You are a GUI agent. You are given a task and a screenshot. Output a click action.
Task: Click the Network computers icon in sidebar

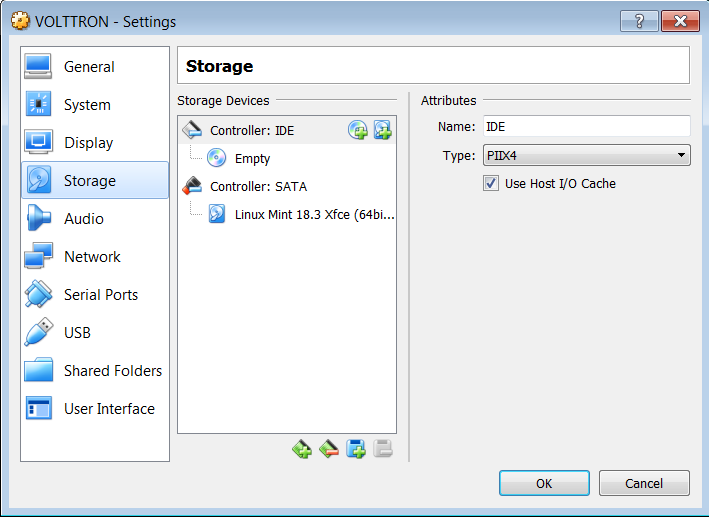38,256
